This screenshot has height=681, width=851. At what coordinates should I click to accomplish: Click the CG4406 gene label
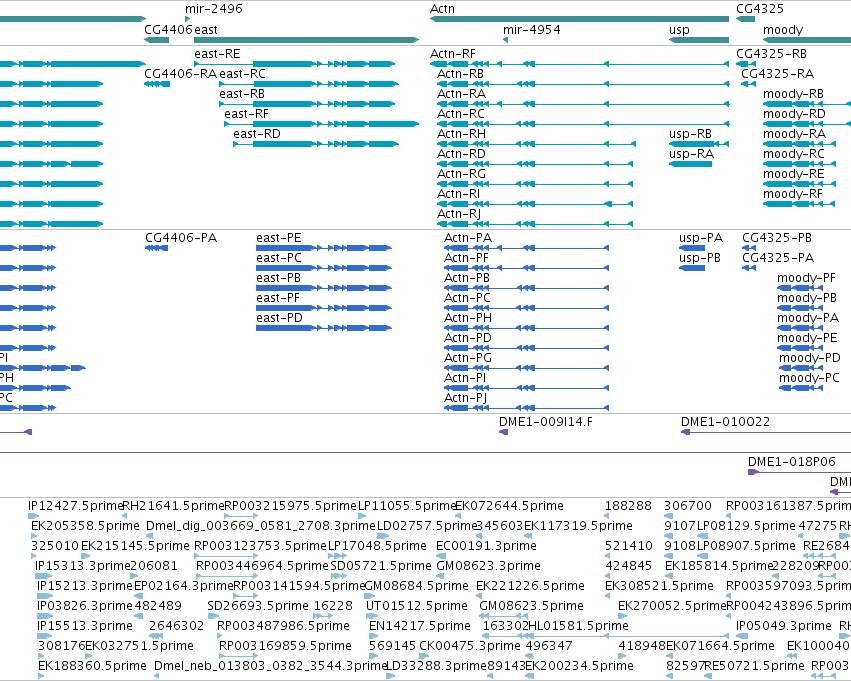click(x=168, y=29)
